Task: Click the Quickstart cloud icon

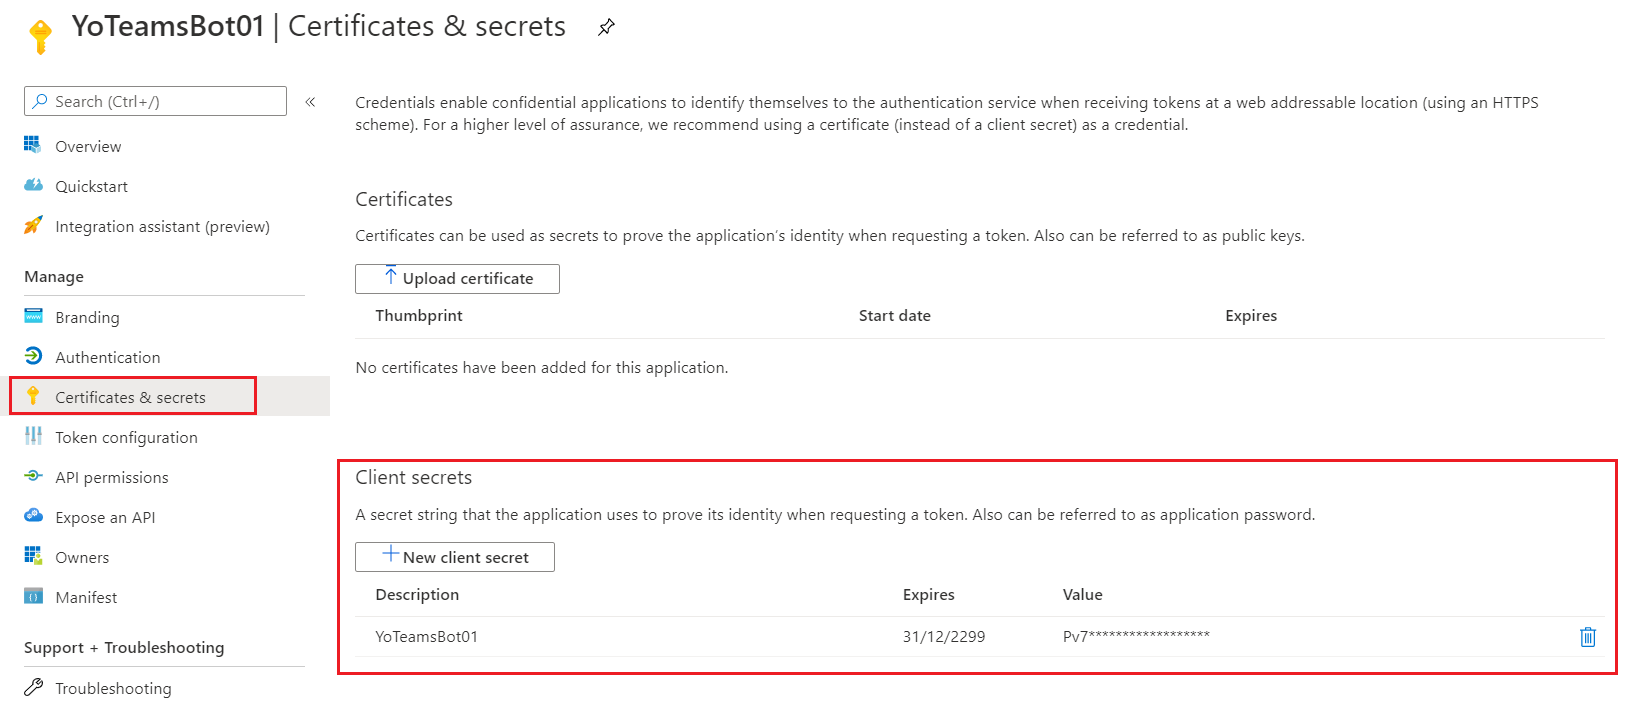Action: (33, 186)
